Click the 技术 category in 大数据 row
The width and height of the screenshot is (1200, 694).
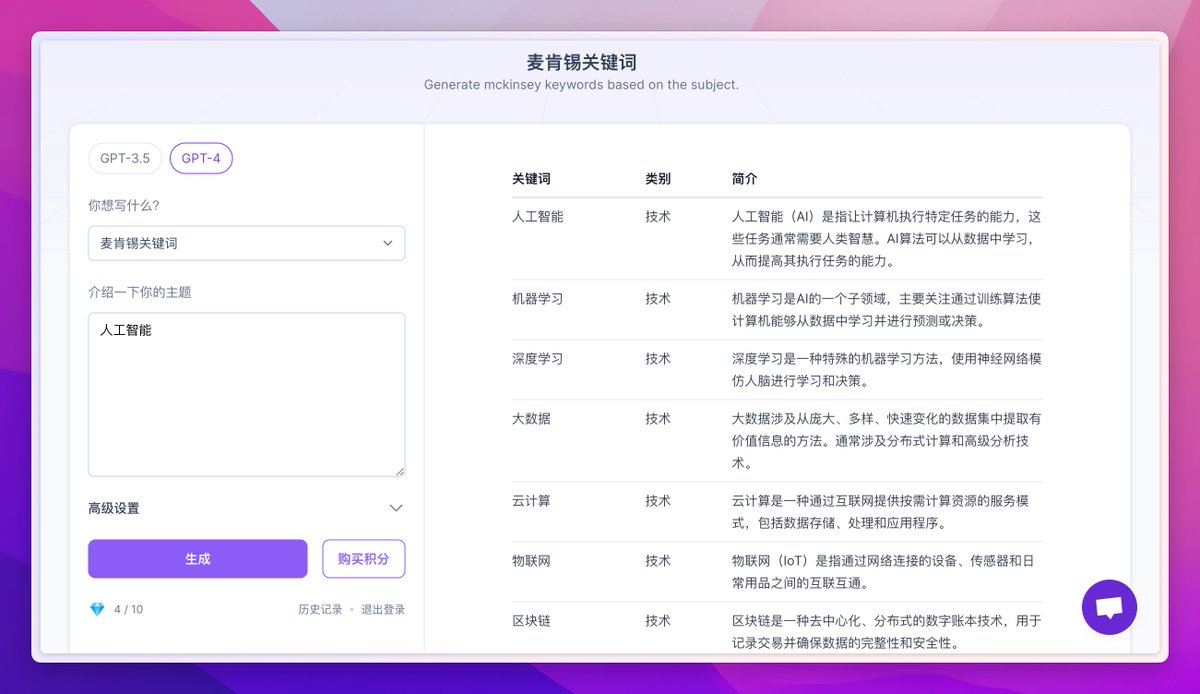tap(658, 419)
